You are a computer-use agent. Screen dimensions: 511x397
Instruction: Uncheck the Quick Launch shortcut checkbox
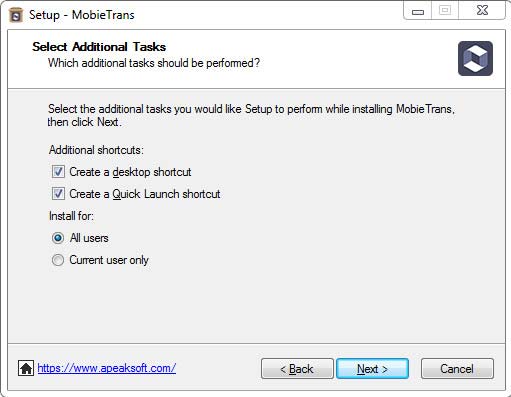[58, 194]
